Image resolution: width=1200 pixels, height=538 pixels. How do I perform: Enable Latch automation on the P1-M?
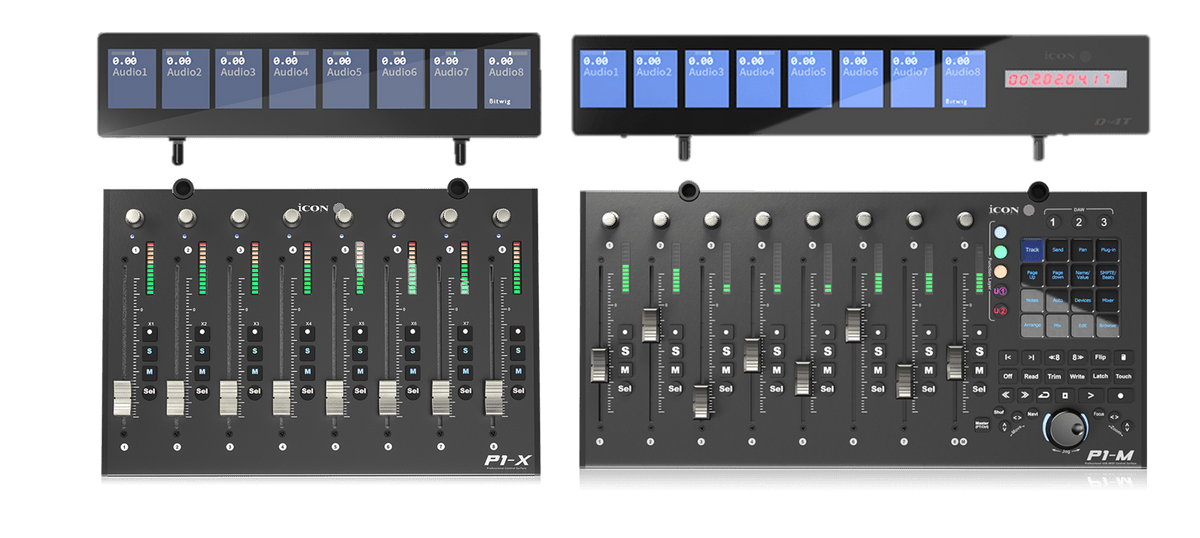pos(1100,376)
